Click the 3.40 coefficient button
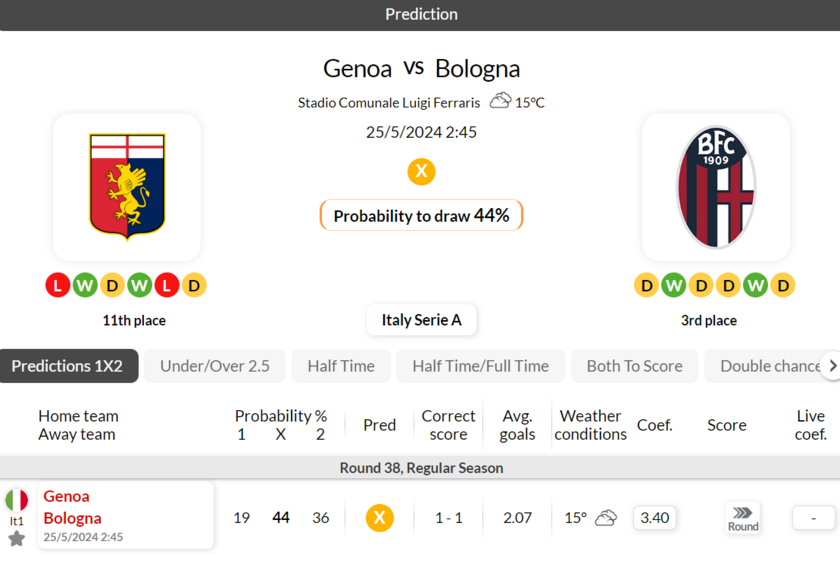840x582 pixels. coord(655,518)
